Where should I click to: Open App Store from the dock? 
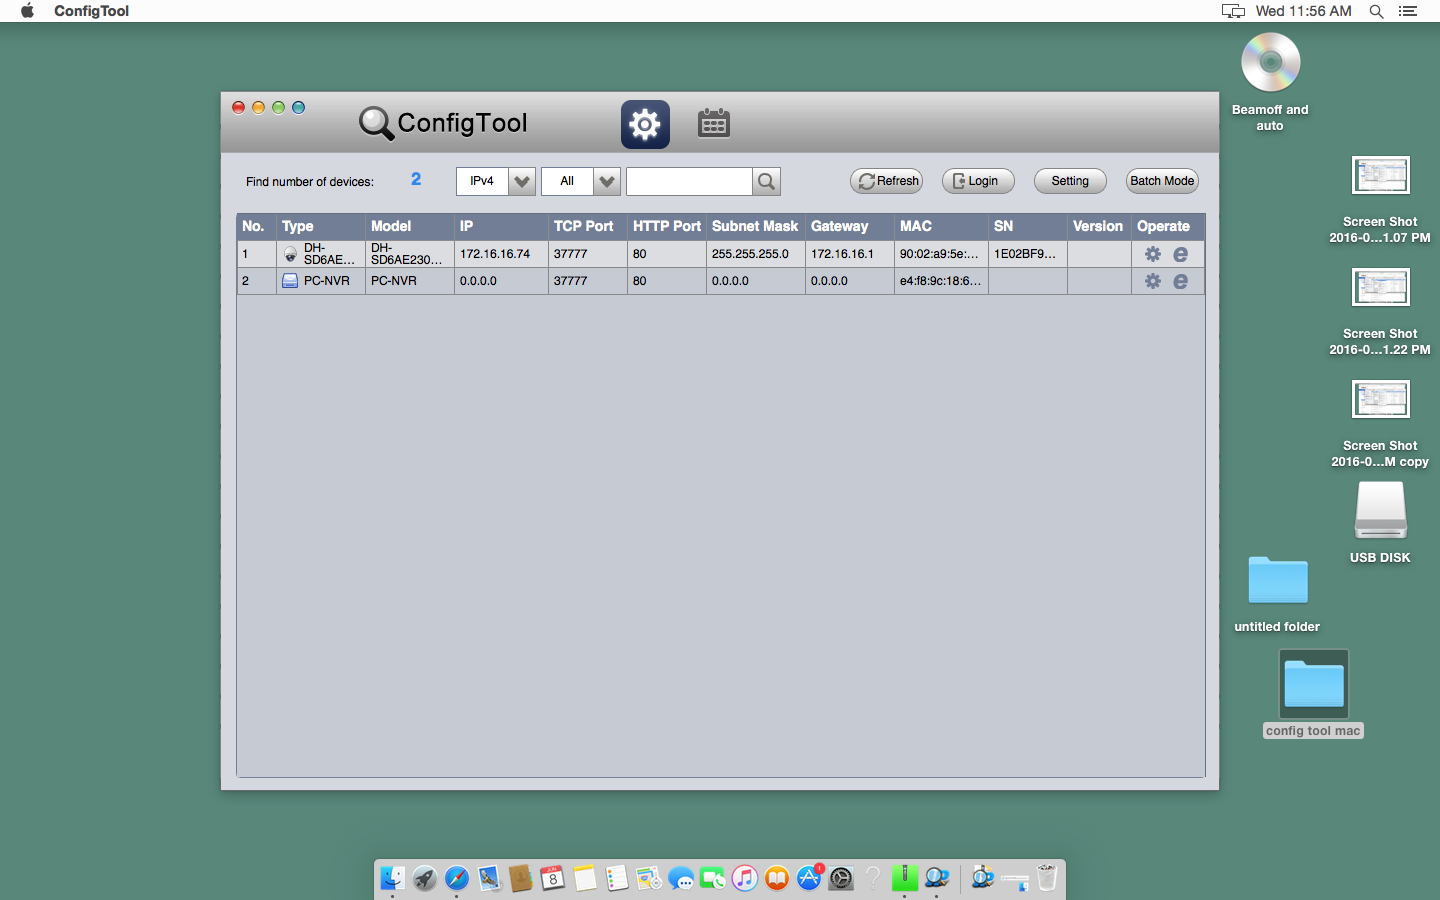[x=808, y=878]
